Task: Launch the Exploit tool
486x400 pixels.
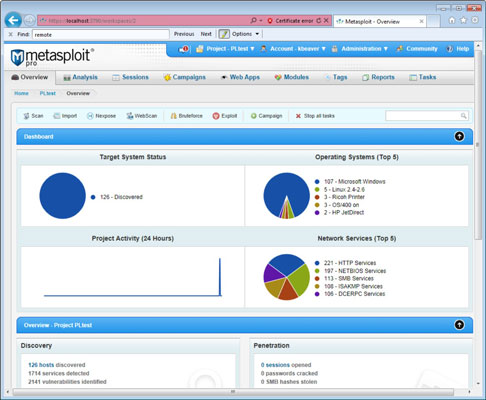Action: (x=225, y=116)
